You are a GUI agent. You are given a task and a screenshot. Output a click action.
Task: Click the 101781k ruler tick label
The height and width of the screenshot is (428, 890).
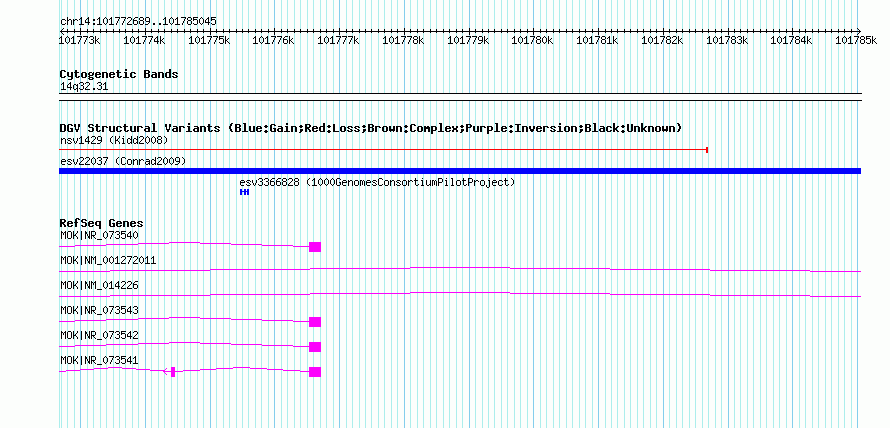click(597, 40)
